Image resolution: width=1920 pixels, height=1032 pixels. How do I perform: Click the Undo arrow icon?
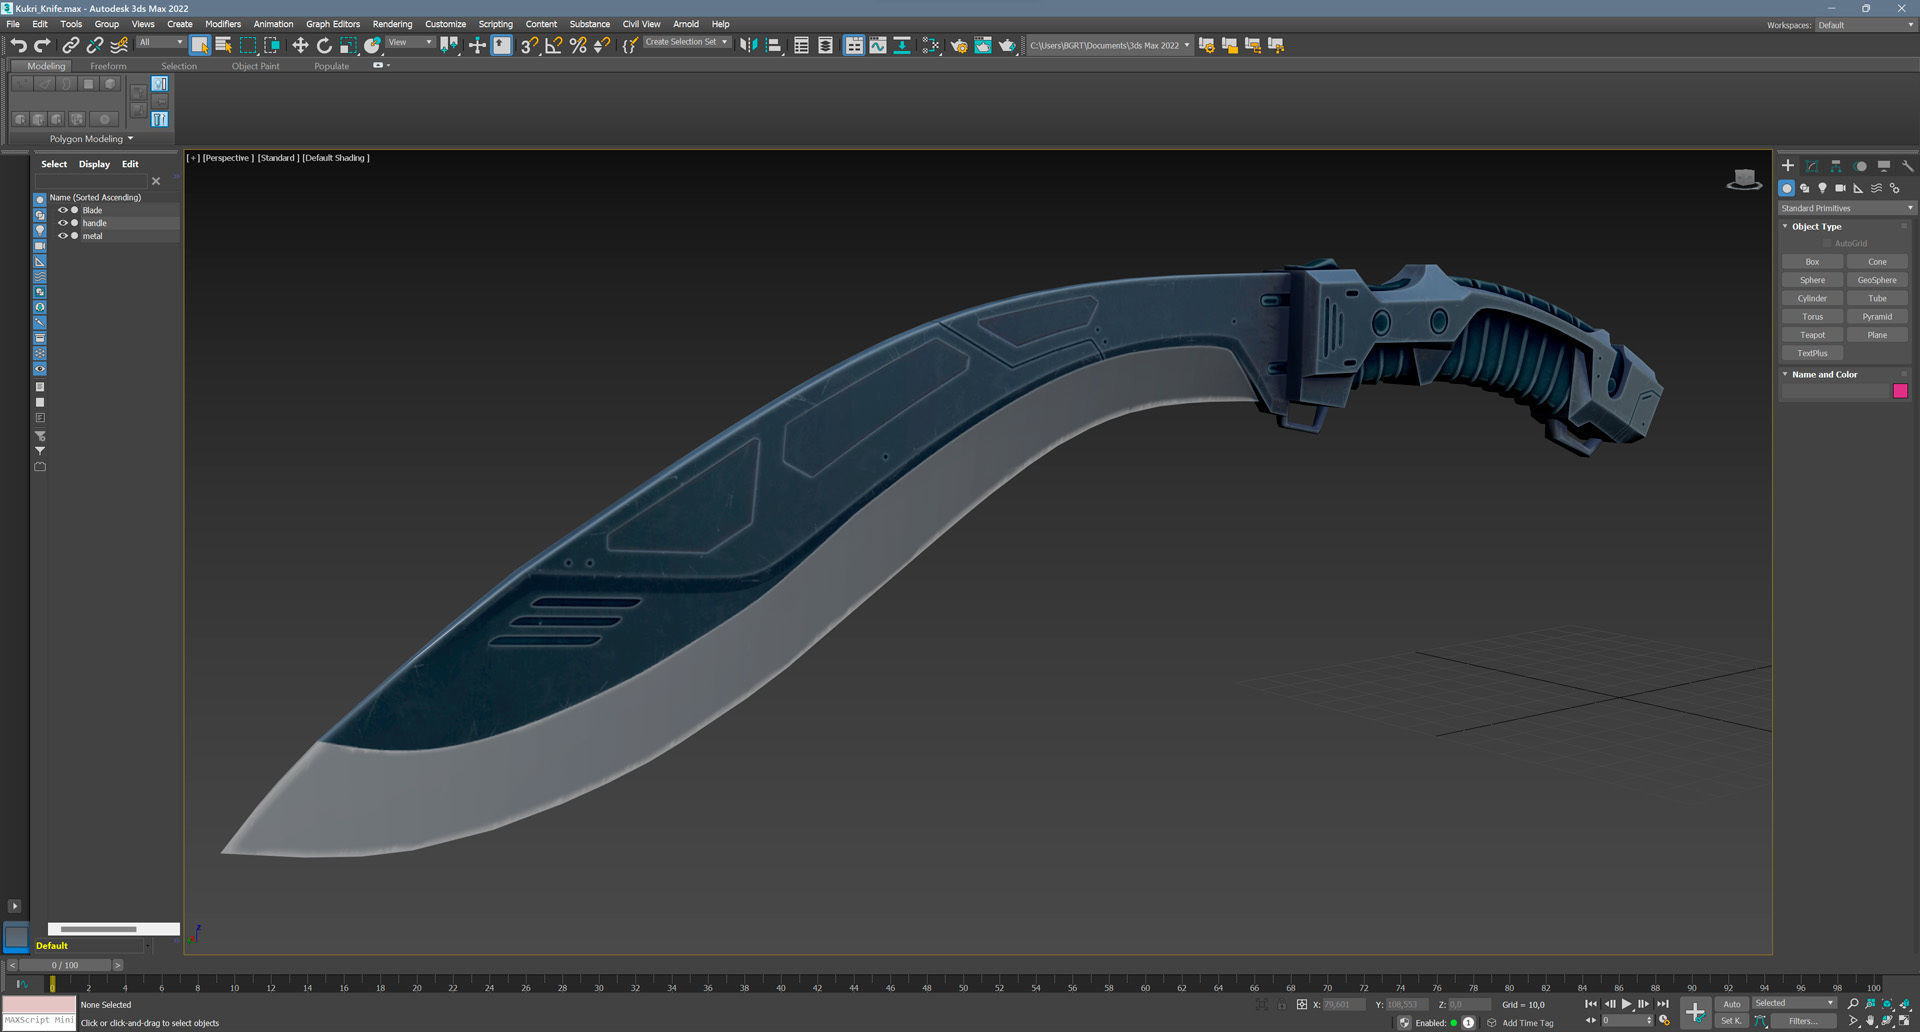click(x=18, y=45)
